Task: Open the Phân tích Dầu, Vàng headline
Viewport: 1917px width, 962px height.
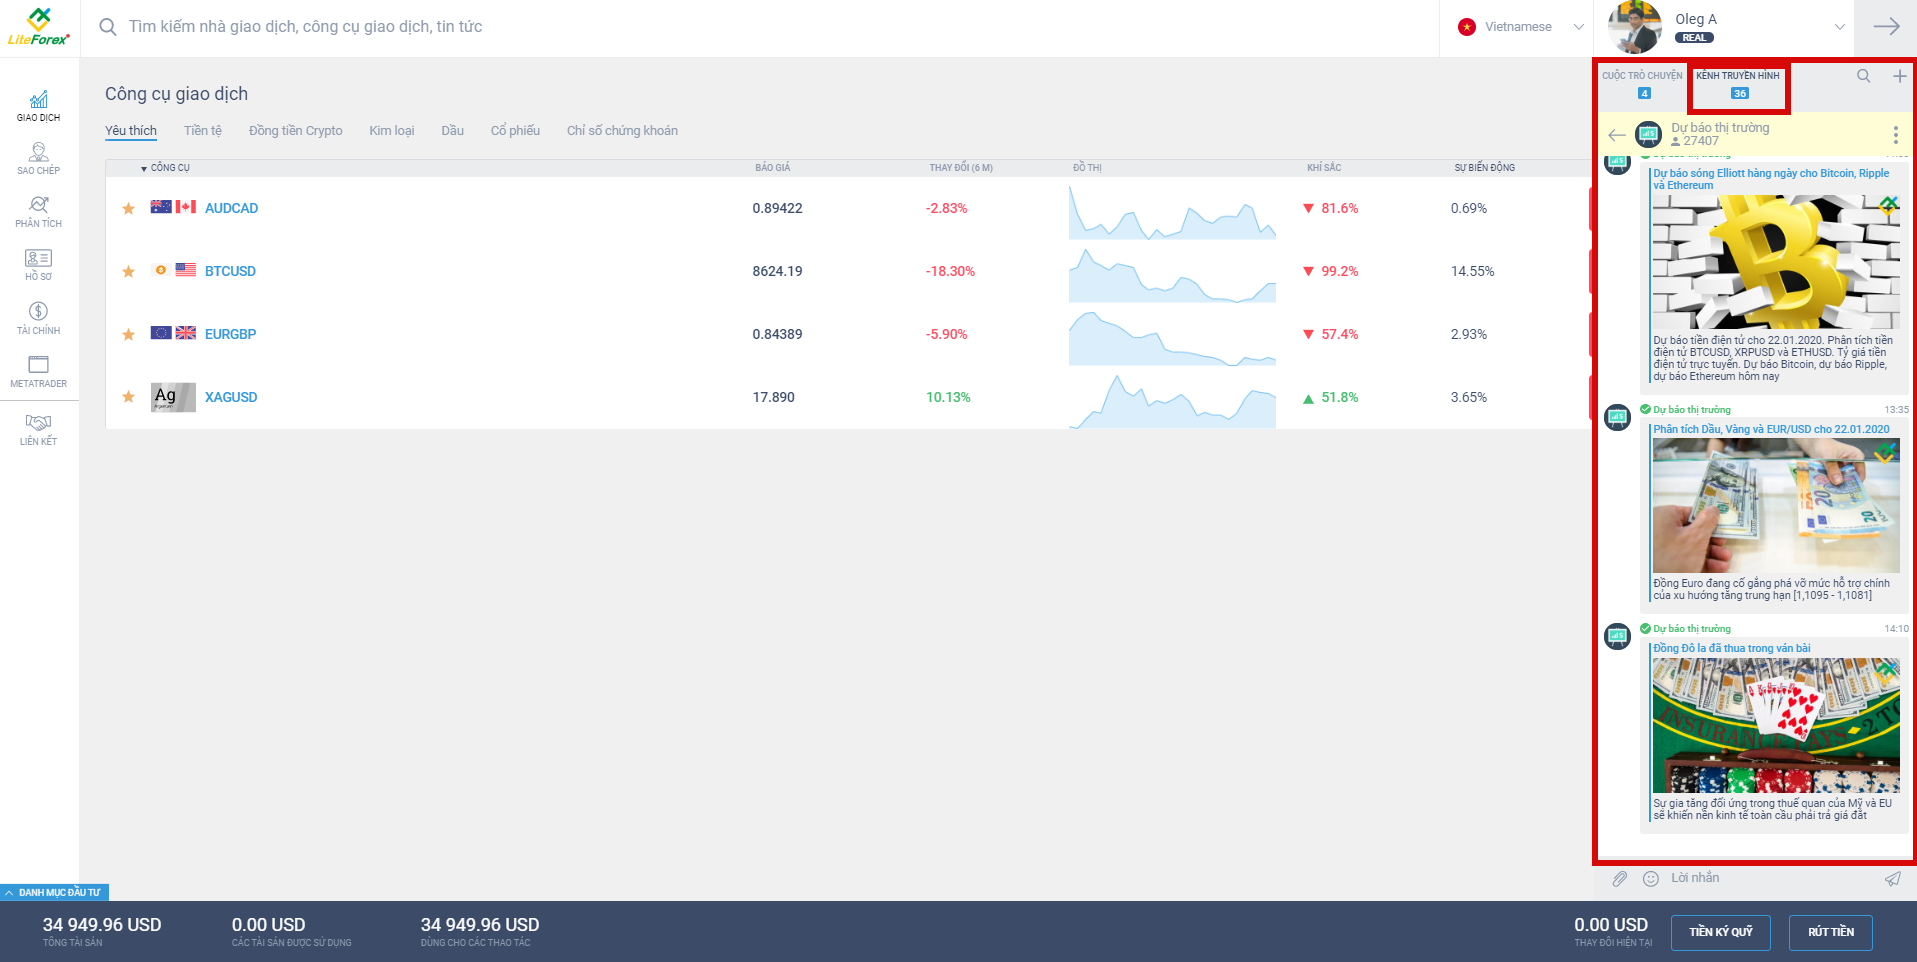Action: 1771,429
